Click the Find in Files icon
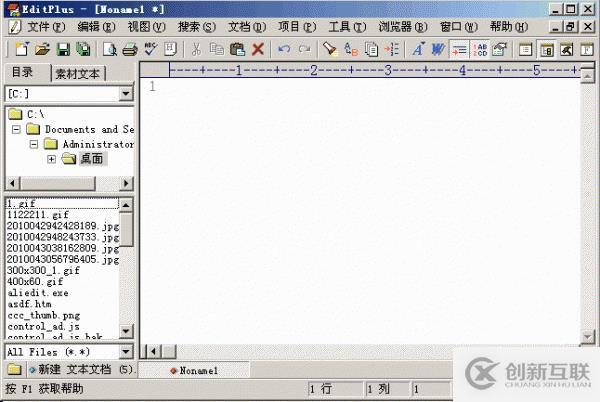 (372, 49)
